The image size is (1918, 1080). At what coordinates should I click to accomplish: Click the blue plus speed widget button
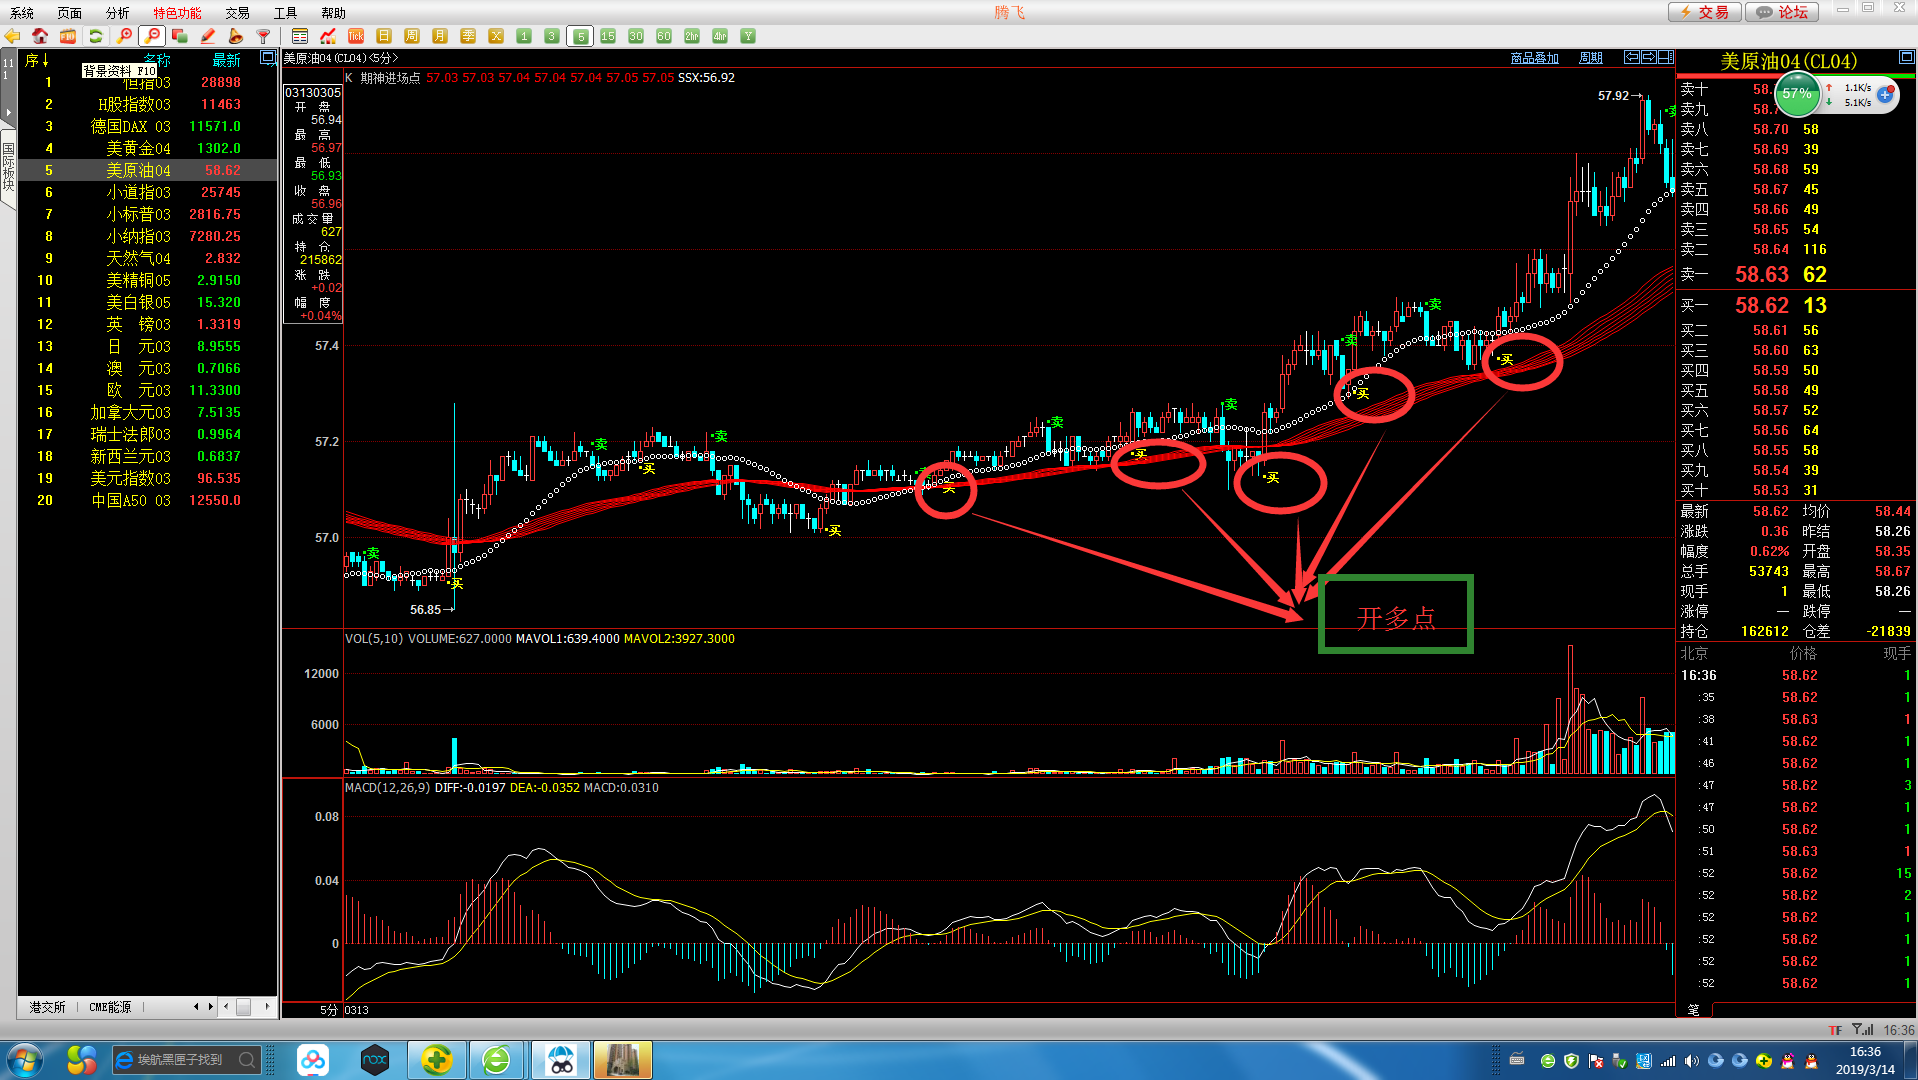1885,95
